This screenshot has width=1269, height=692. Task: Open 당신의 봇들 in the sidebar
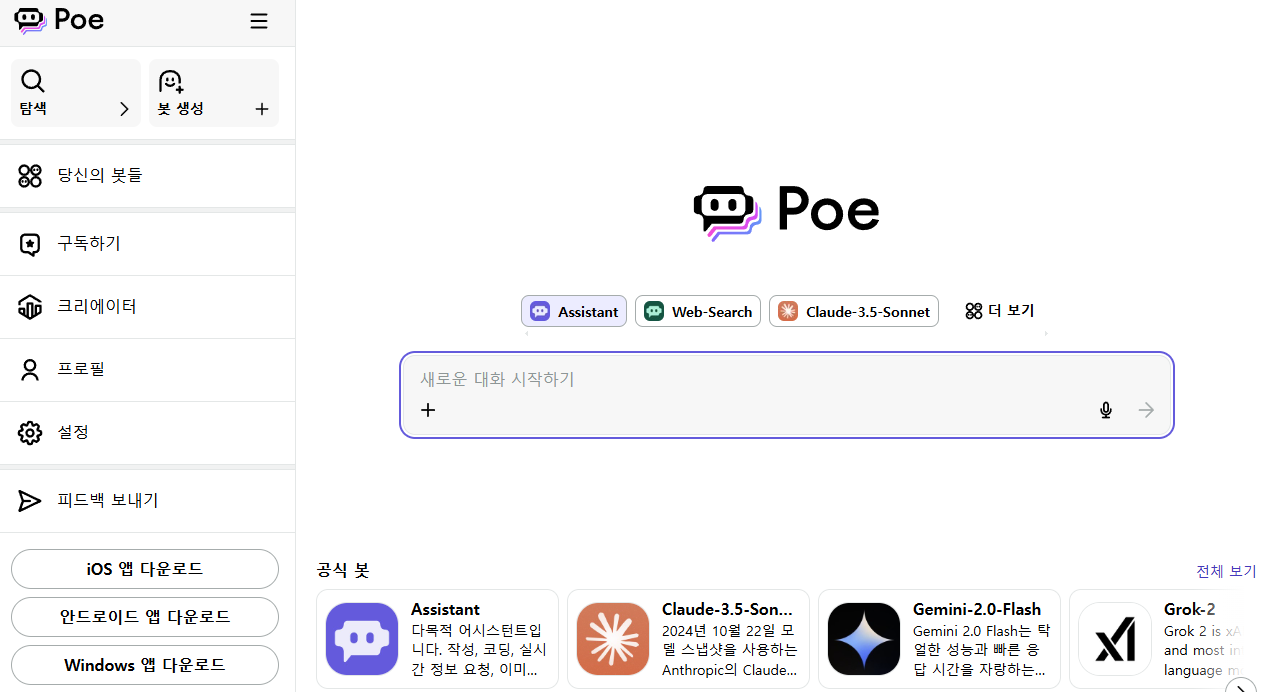148,175
